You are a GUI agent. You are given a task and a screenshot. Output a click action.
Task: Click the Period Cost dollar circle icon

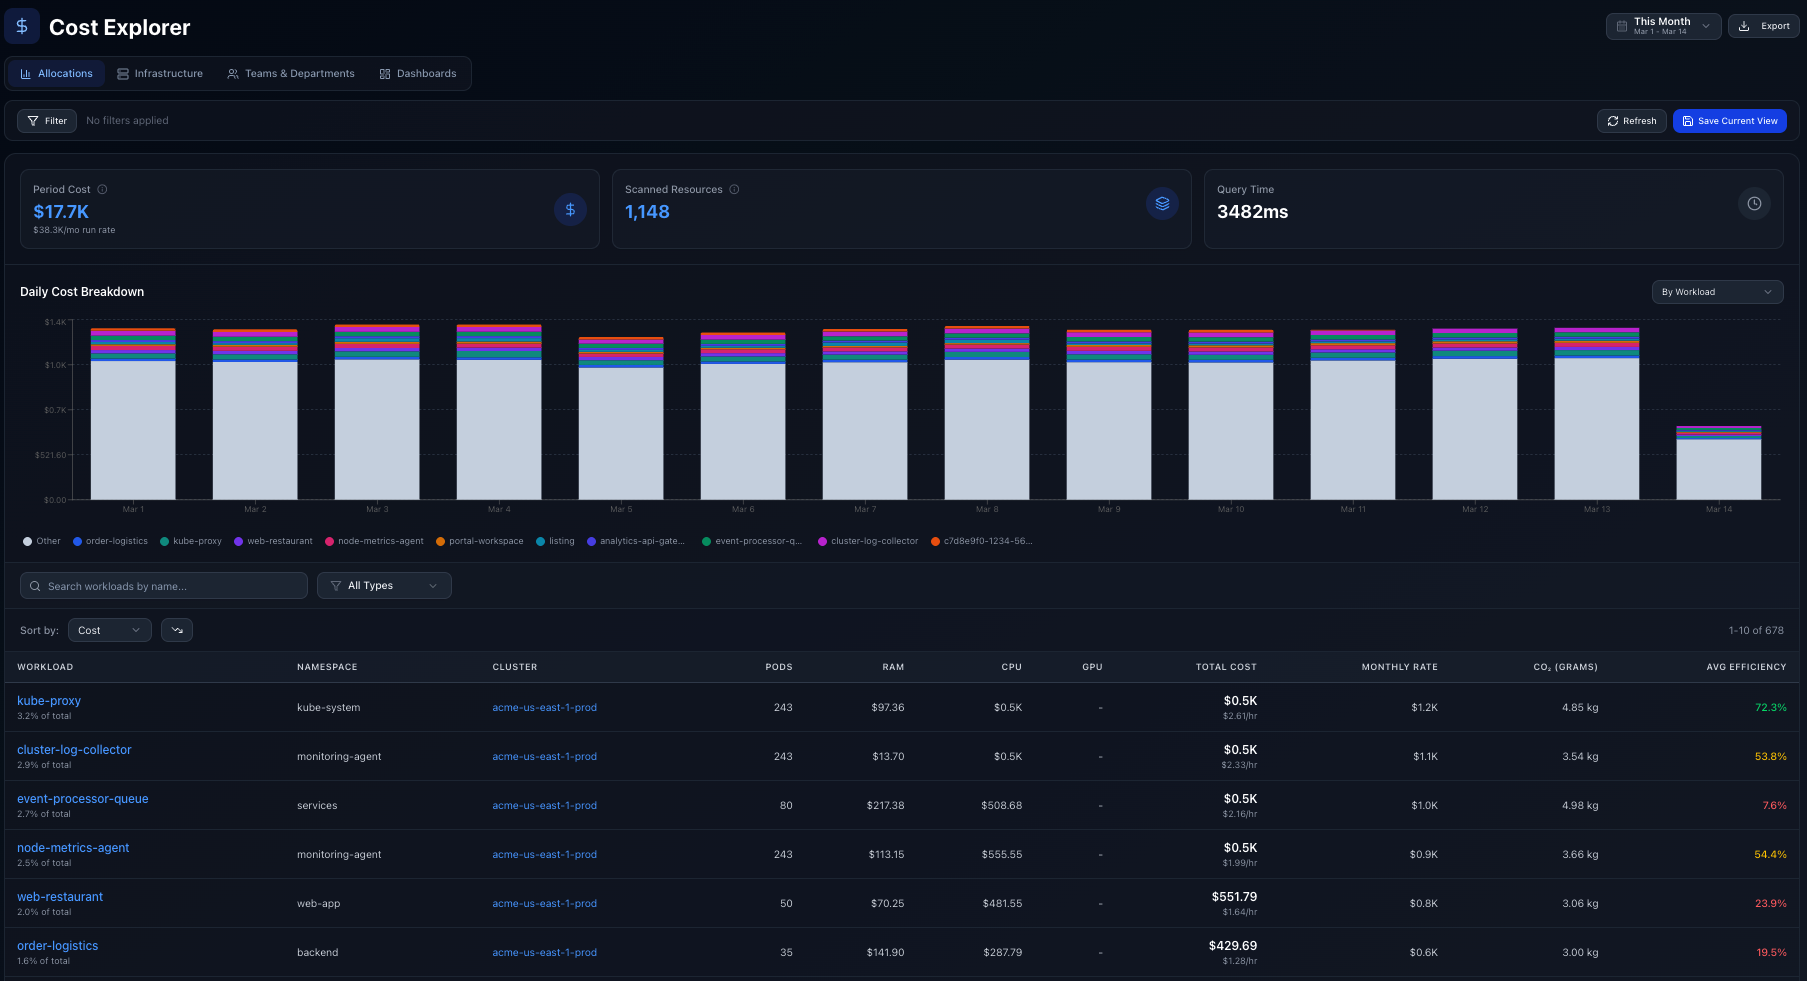(x=570, y=210)
